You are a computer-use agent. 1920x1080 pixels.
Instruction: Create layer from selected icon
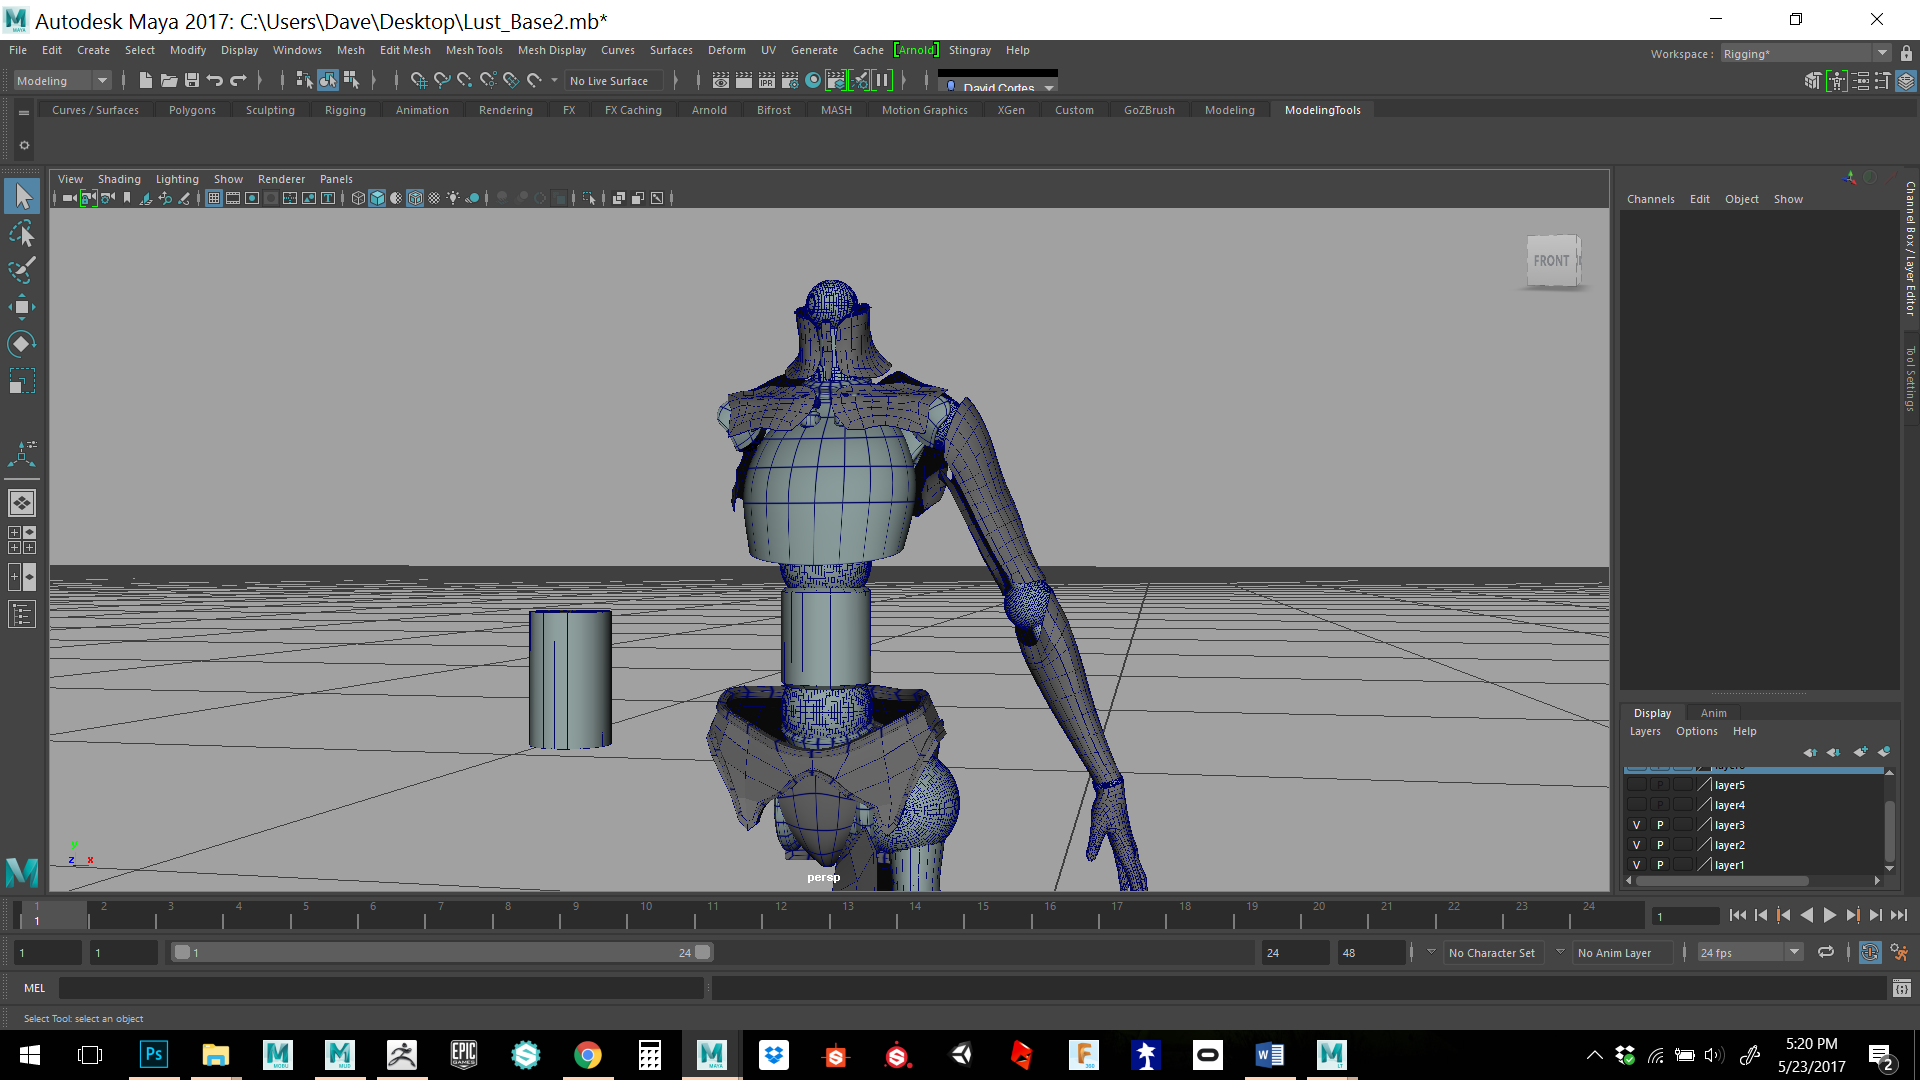1884,752
